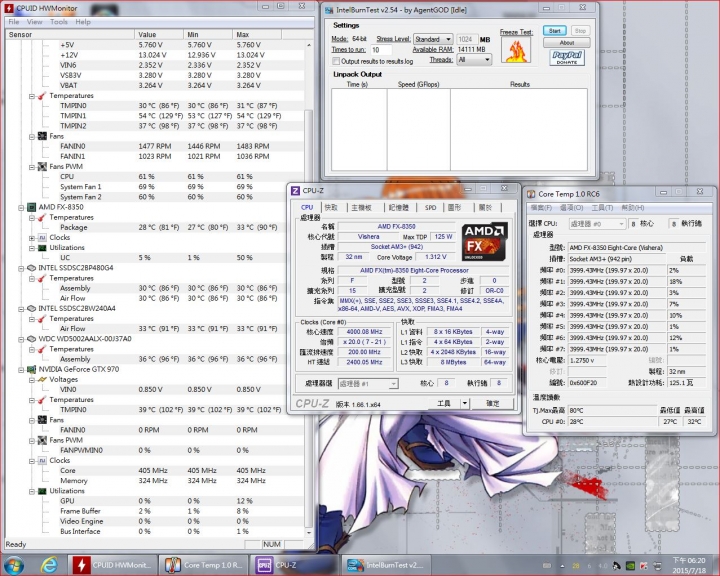Switch to the SPD tab in CPU-Z
Viewport: 720px width, 576px height.
tap(430, 208)
